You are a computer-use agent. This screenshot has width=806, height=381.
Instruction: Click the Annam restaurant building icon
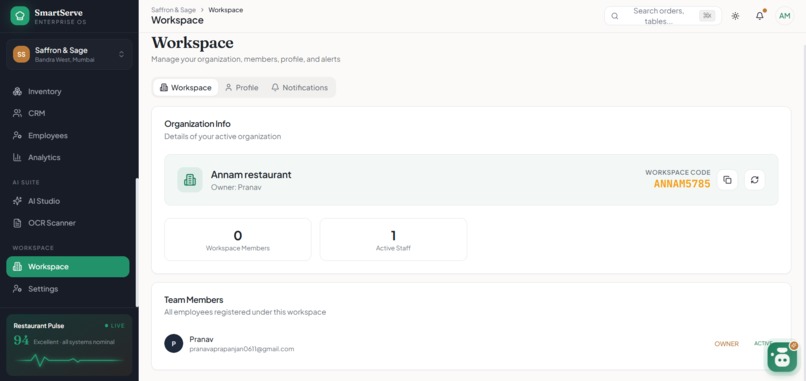click(x=190, y=180)
